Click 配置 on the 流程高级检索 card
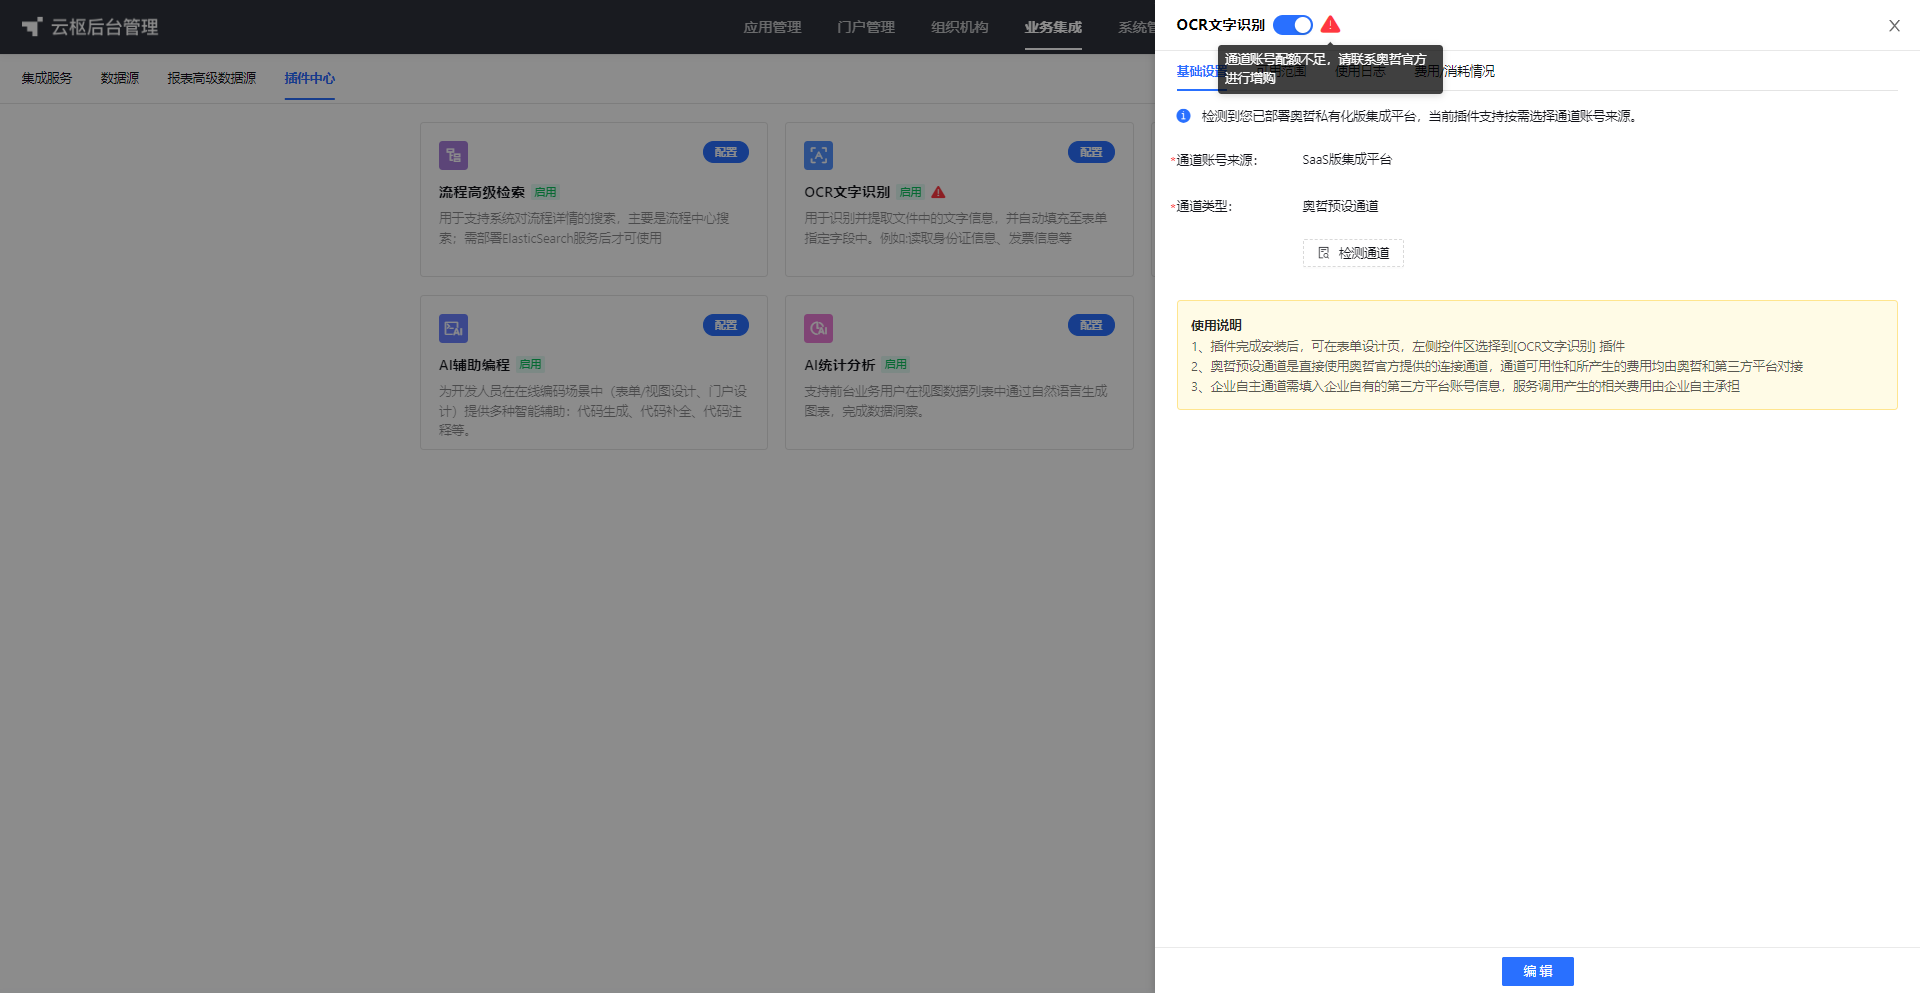 tap(726, 152)
